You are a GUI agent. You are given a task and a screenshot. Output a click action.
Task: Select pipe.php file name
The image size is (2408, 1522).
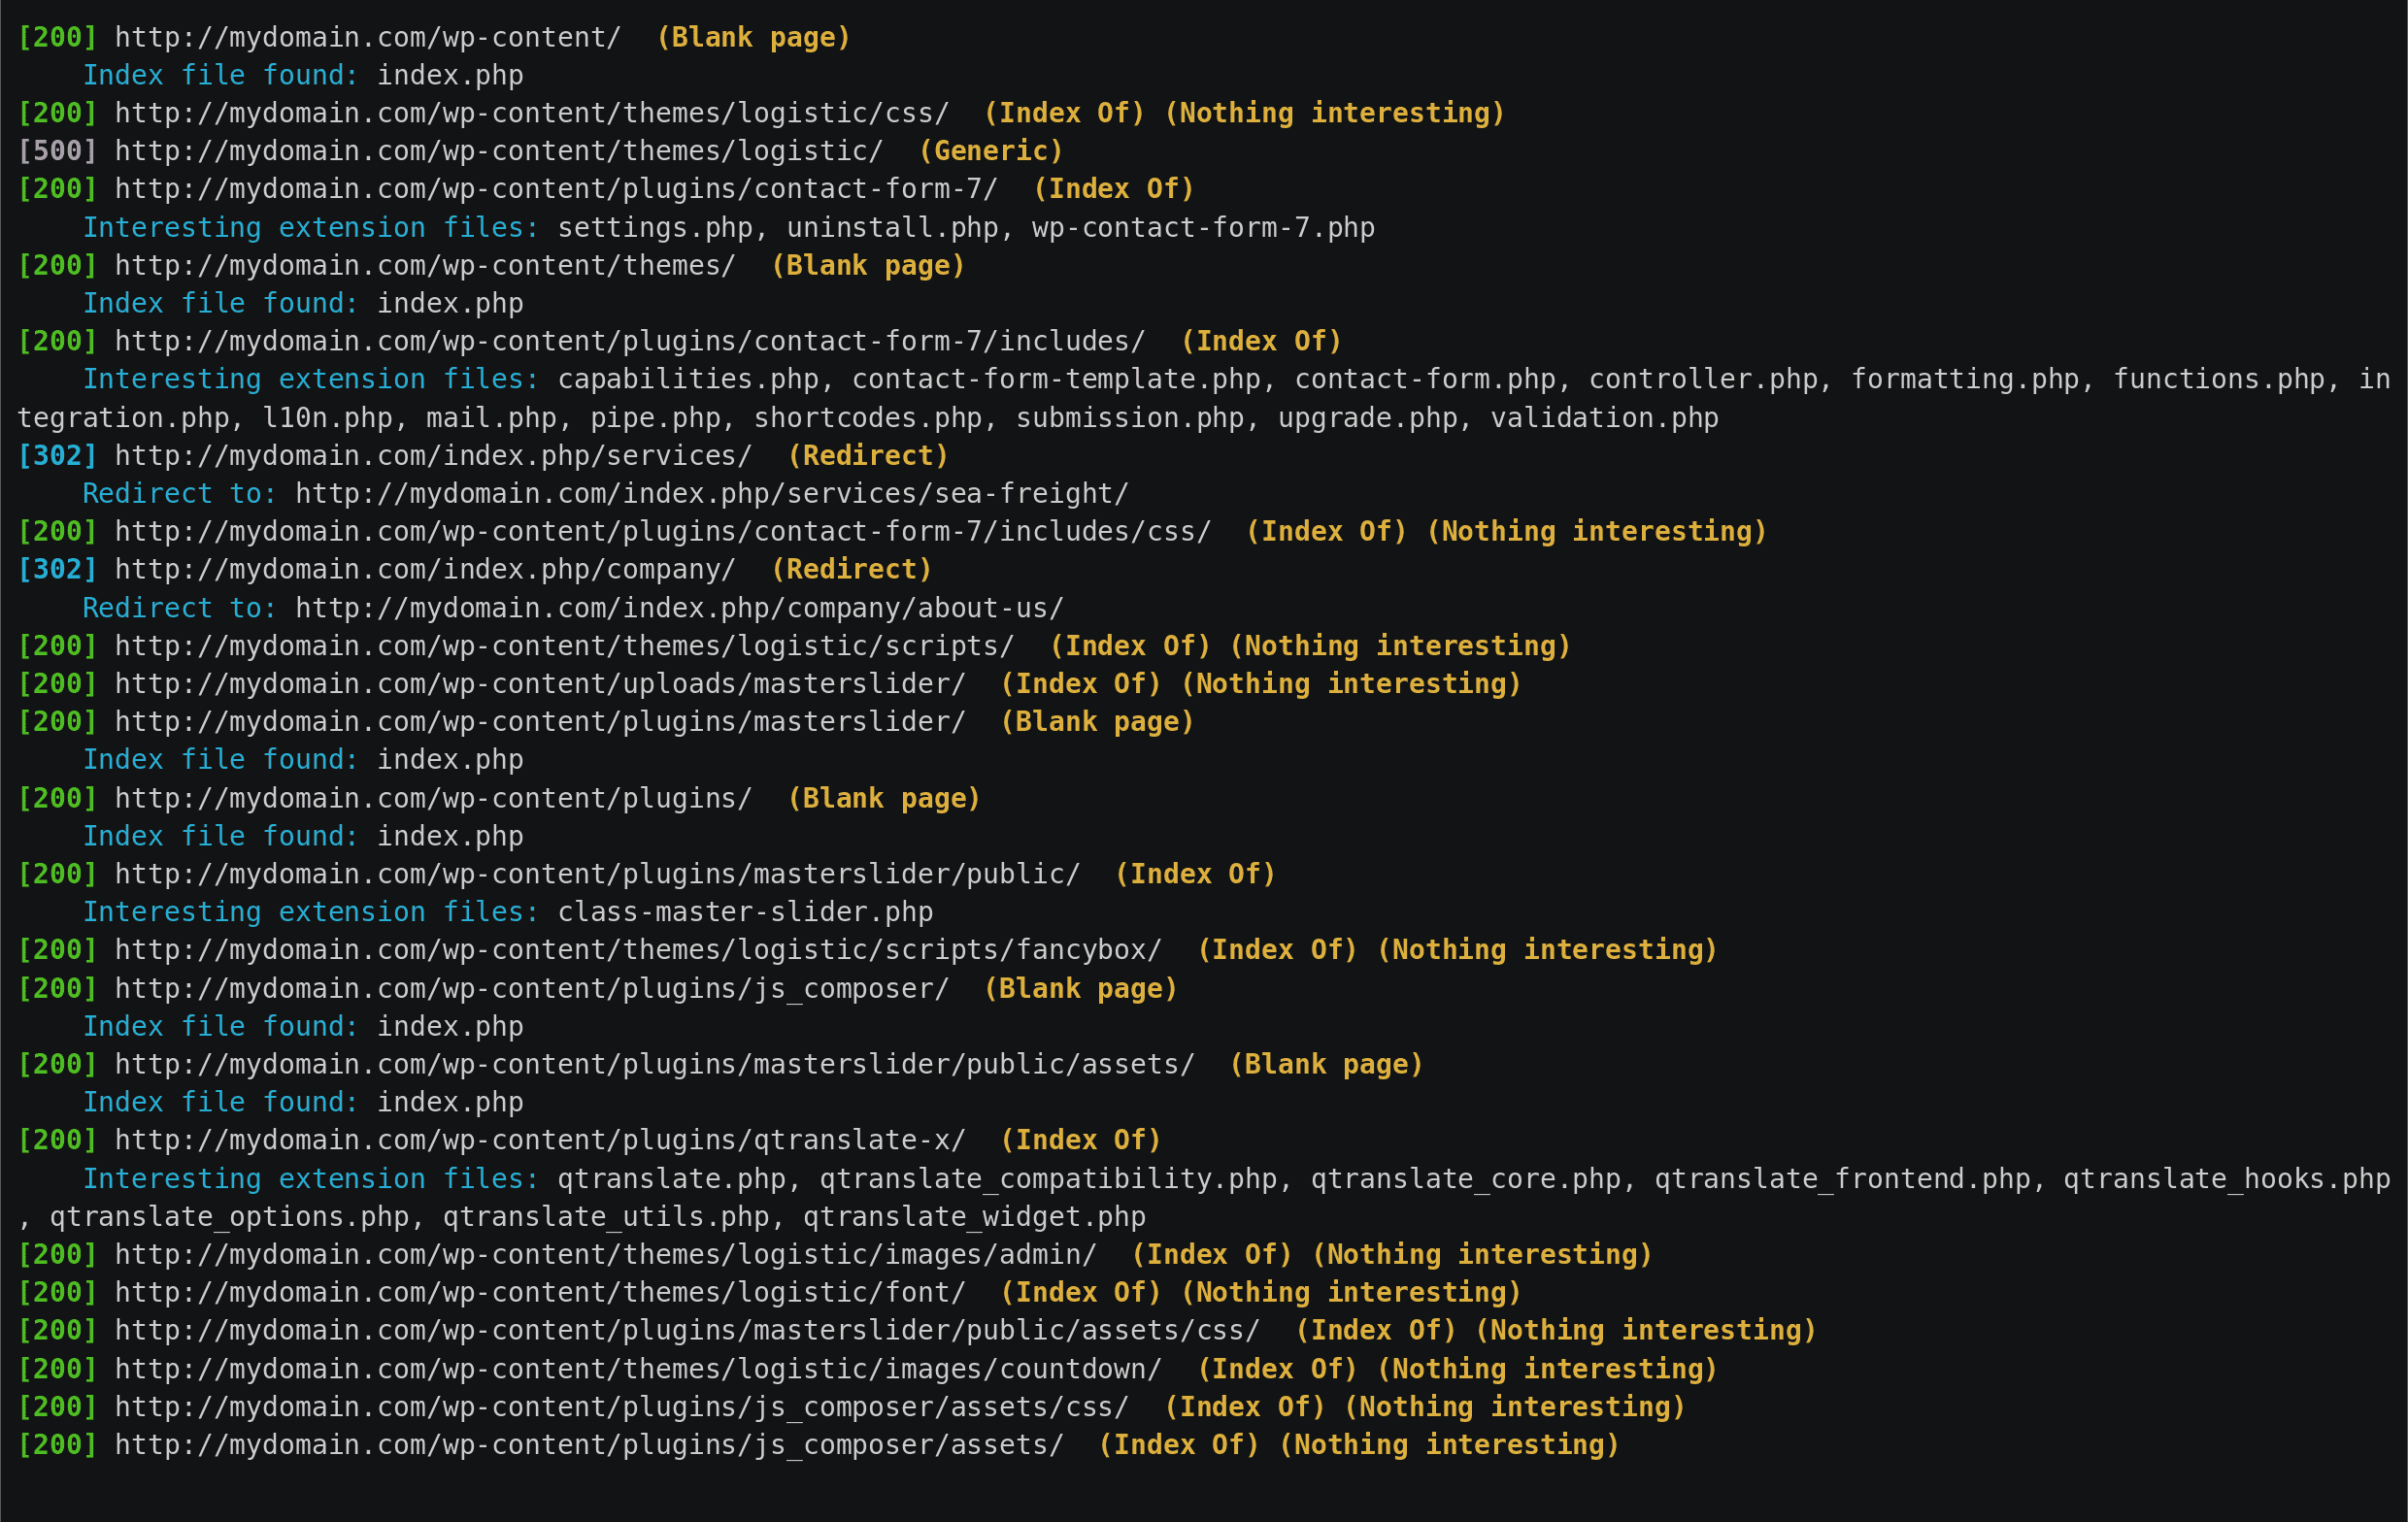pyautogui.click(x=655, y=418)
